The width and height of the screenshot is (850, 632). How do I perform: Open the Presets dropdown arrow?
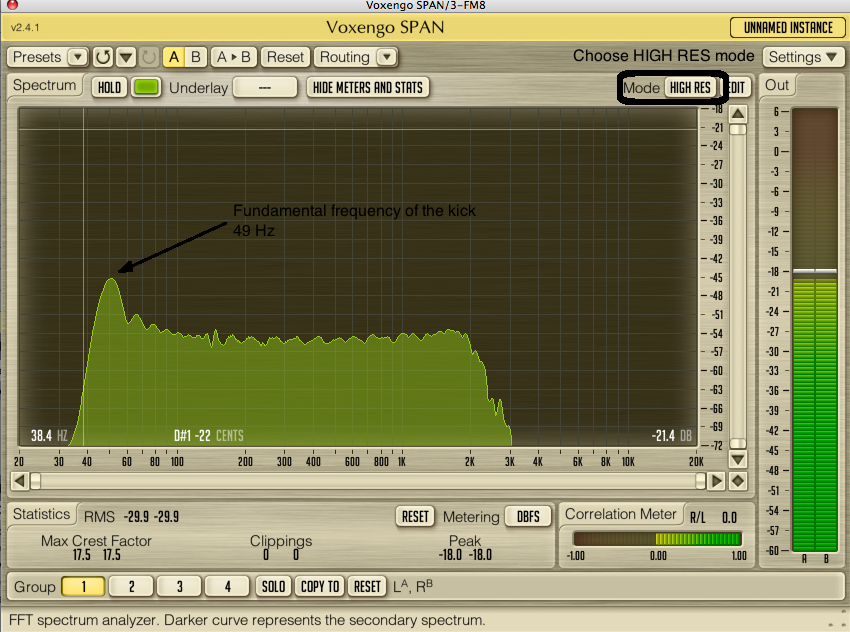pos(78,57)
